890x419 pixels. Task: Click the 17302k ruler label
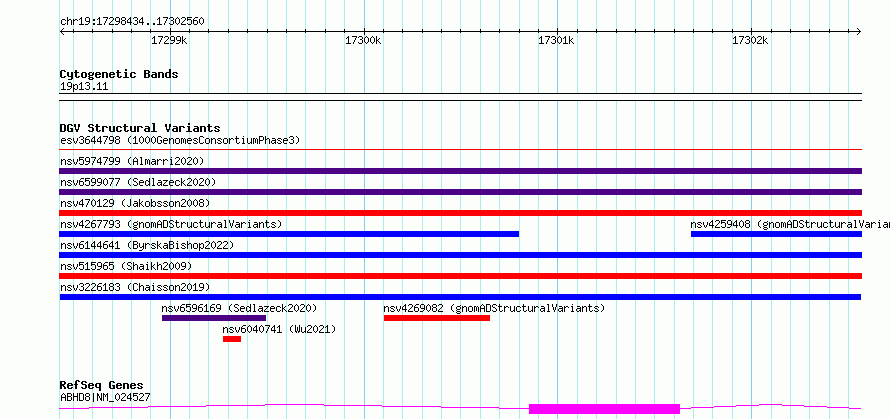750,40
